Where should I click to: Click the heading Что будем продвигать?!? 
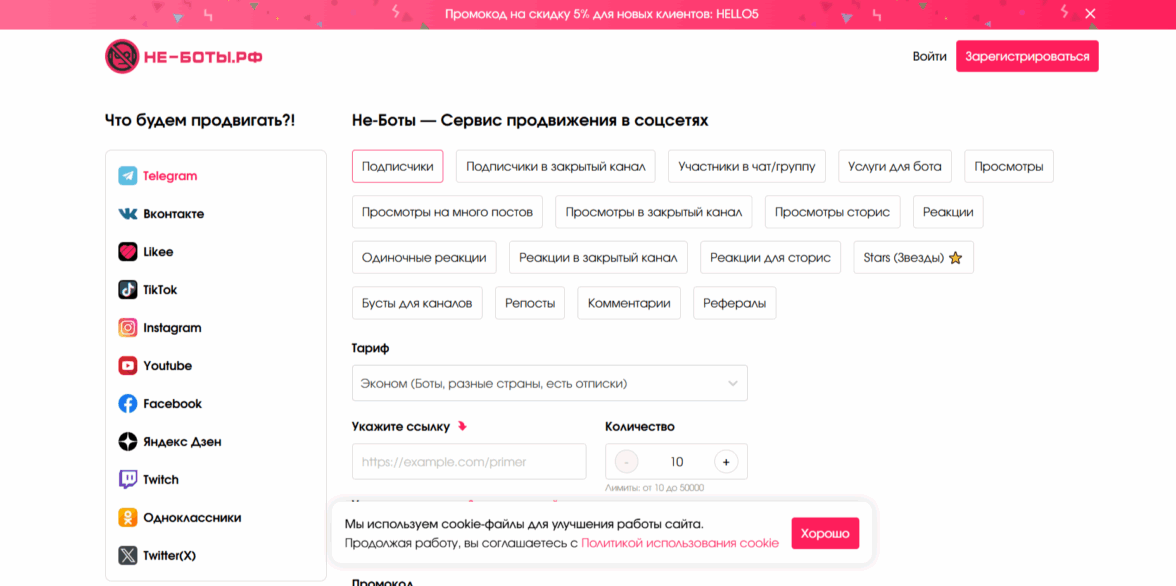[200, 120]
